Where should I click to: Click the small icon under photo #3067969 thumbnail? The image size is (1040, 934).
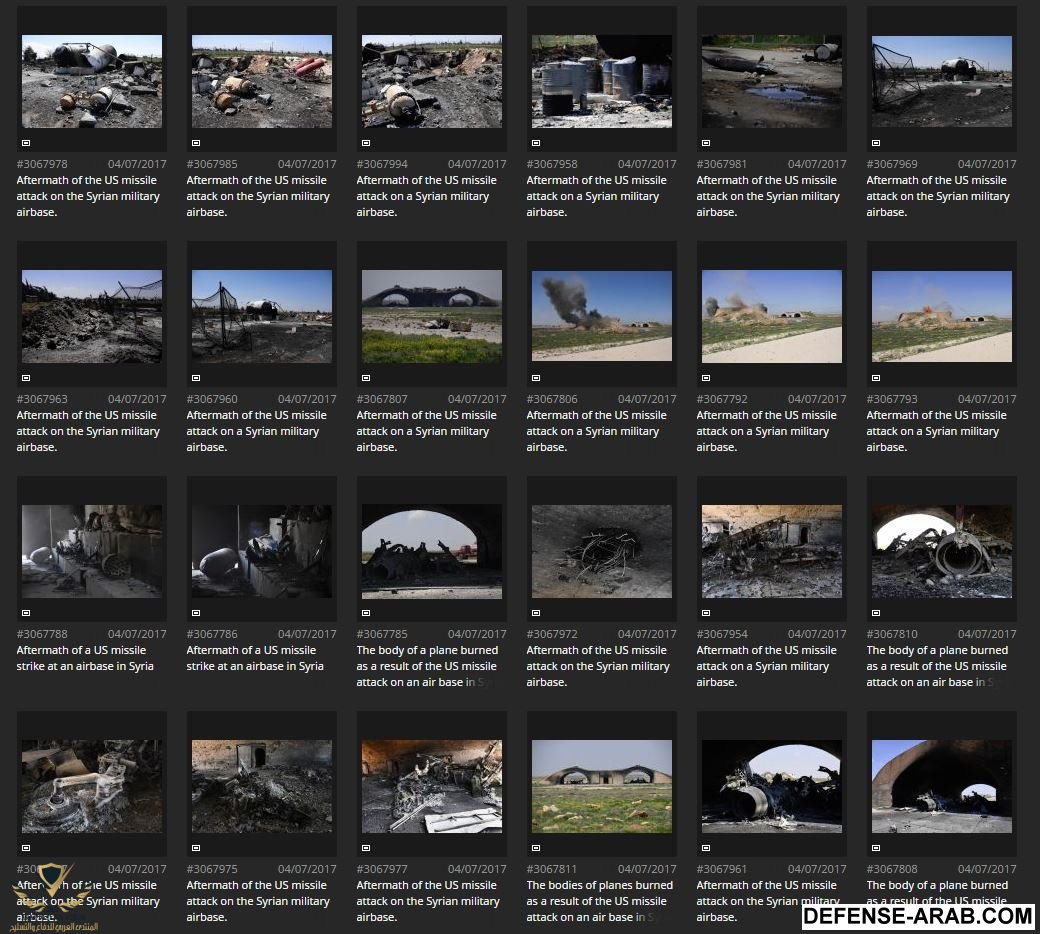pos(876,143)
